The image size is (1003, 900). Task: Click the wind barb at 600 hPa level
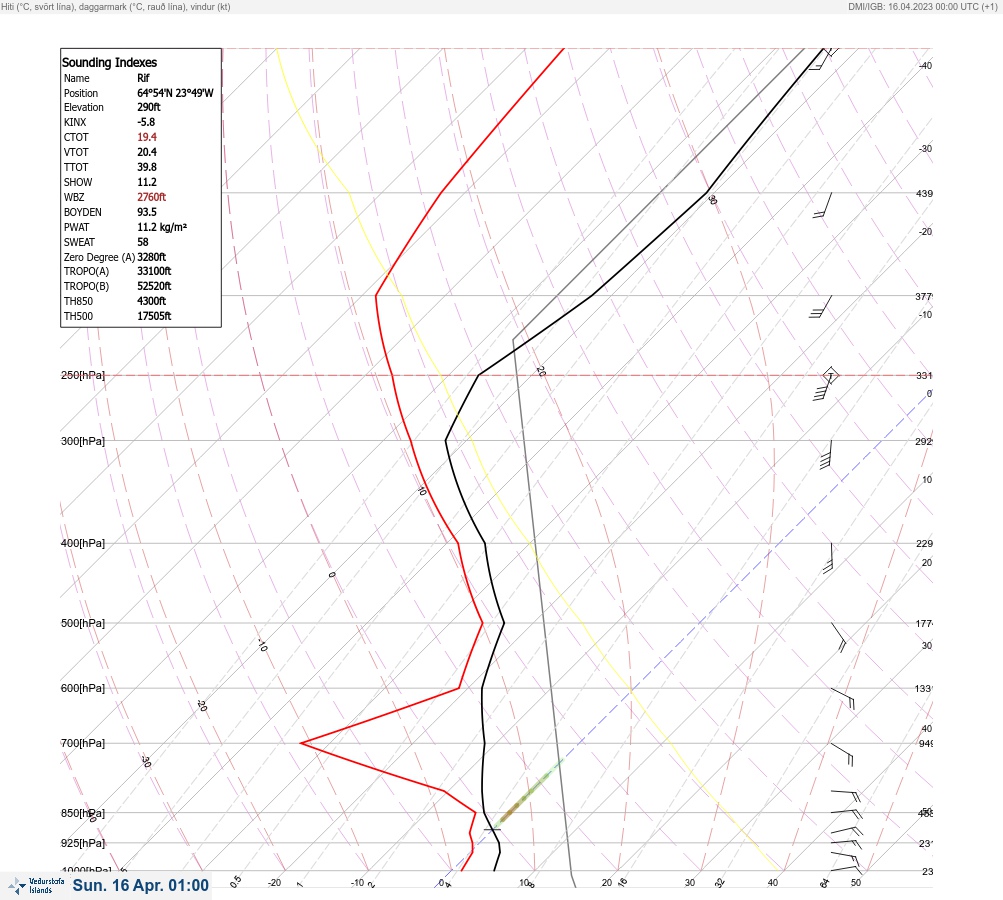[843, 698]
